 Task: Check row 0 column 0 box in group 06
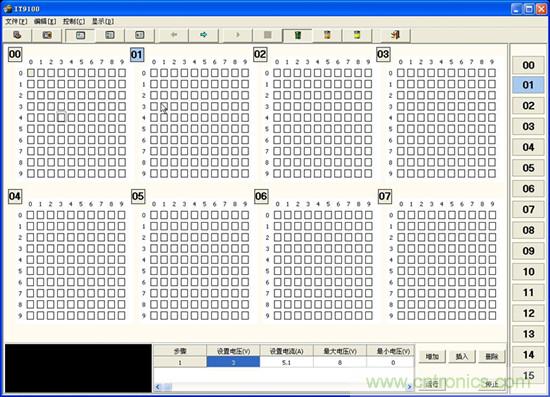pyautogui.click(x=277, y=215)
